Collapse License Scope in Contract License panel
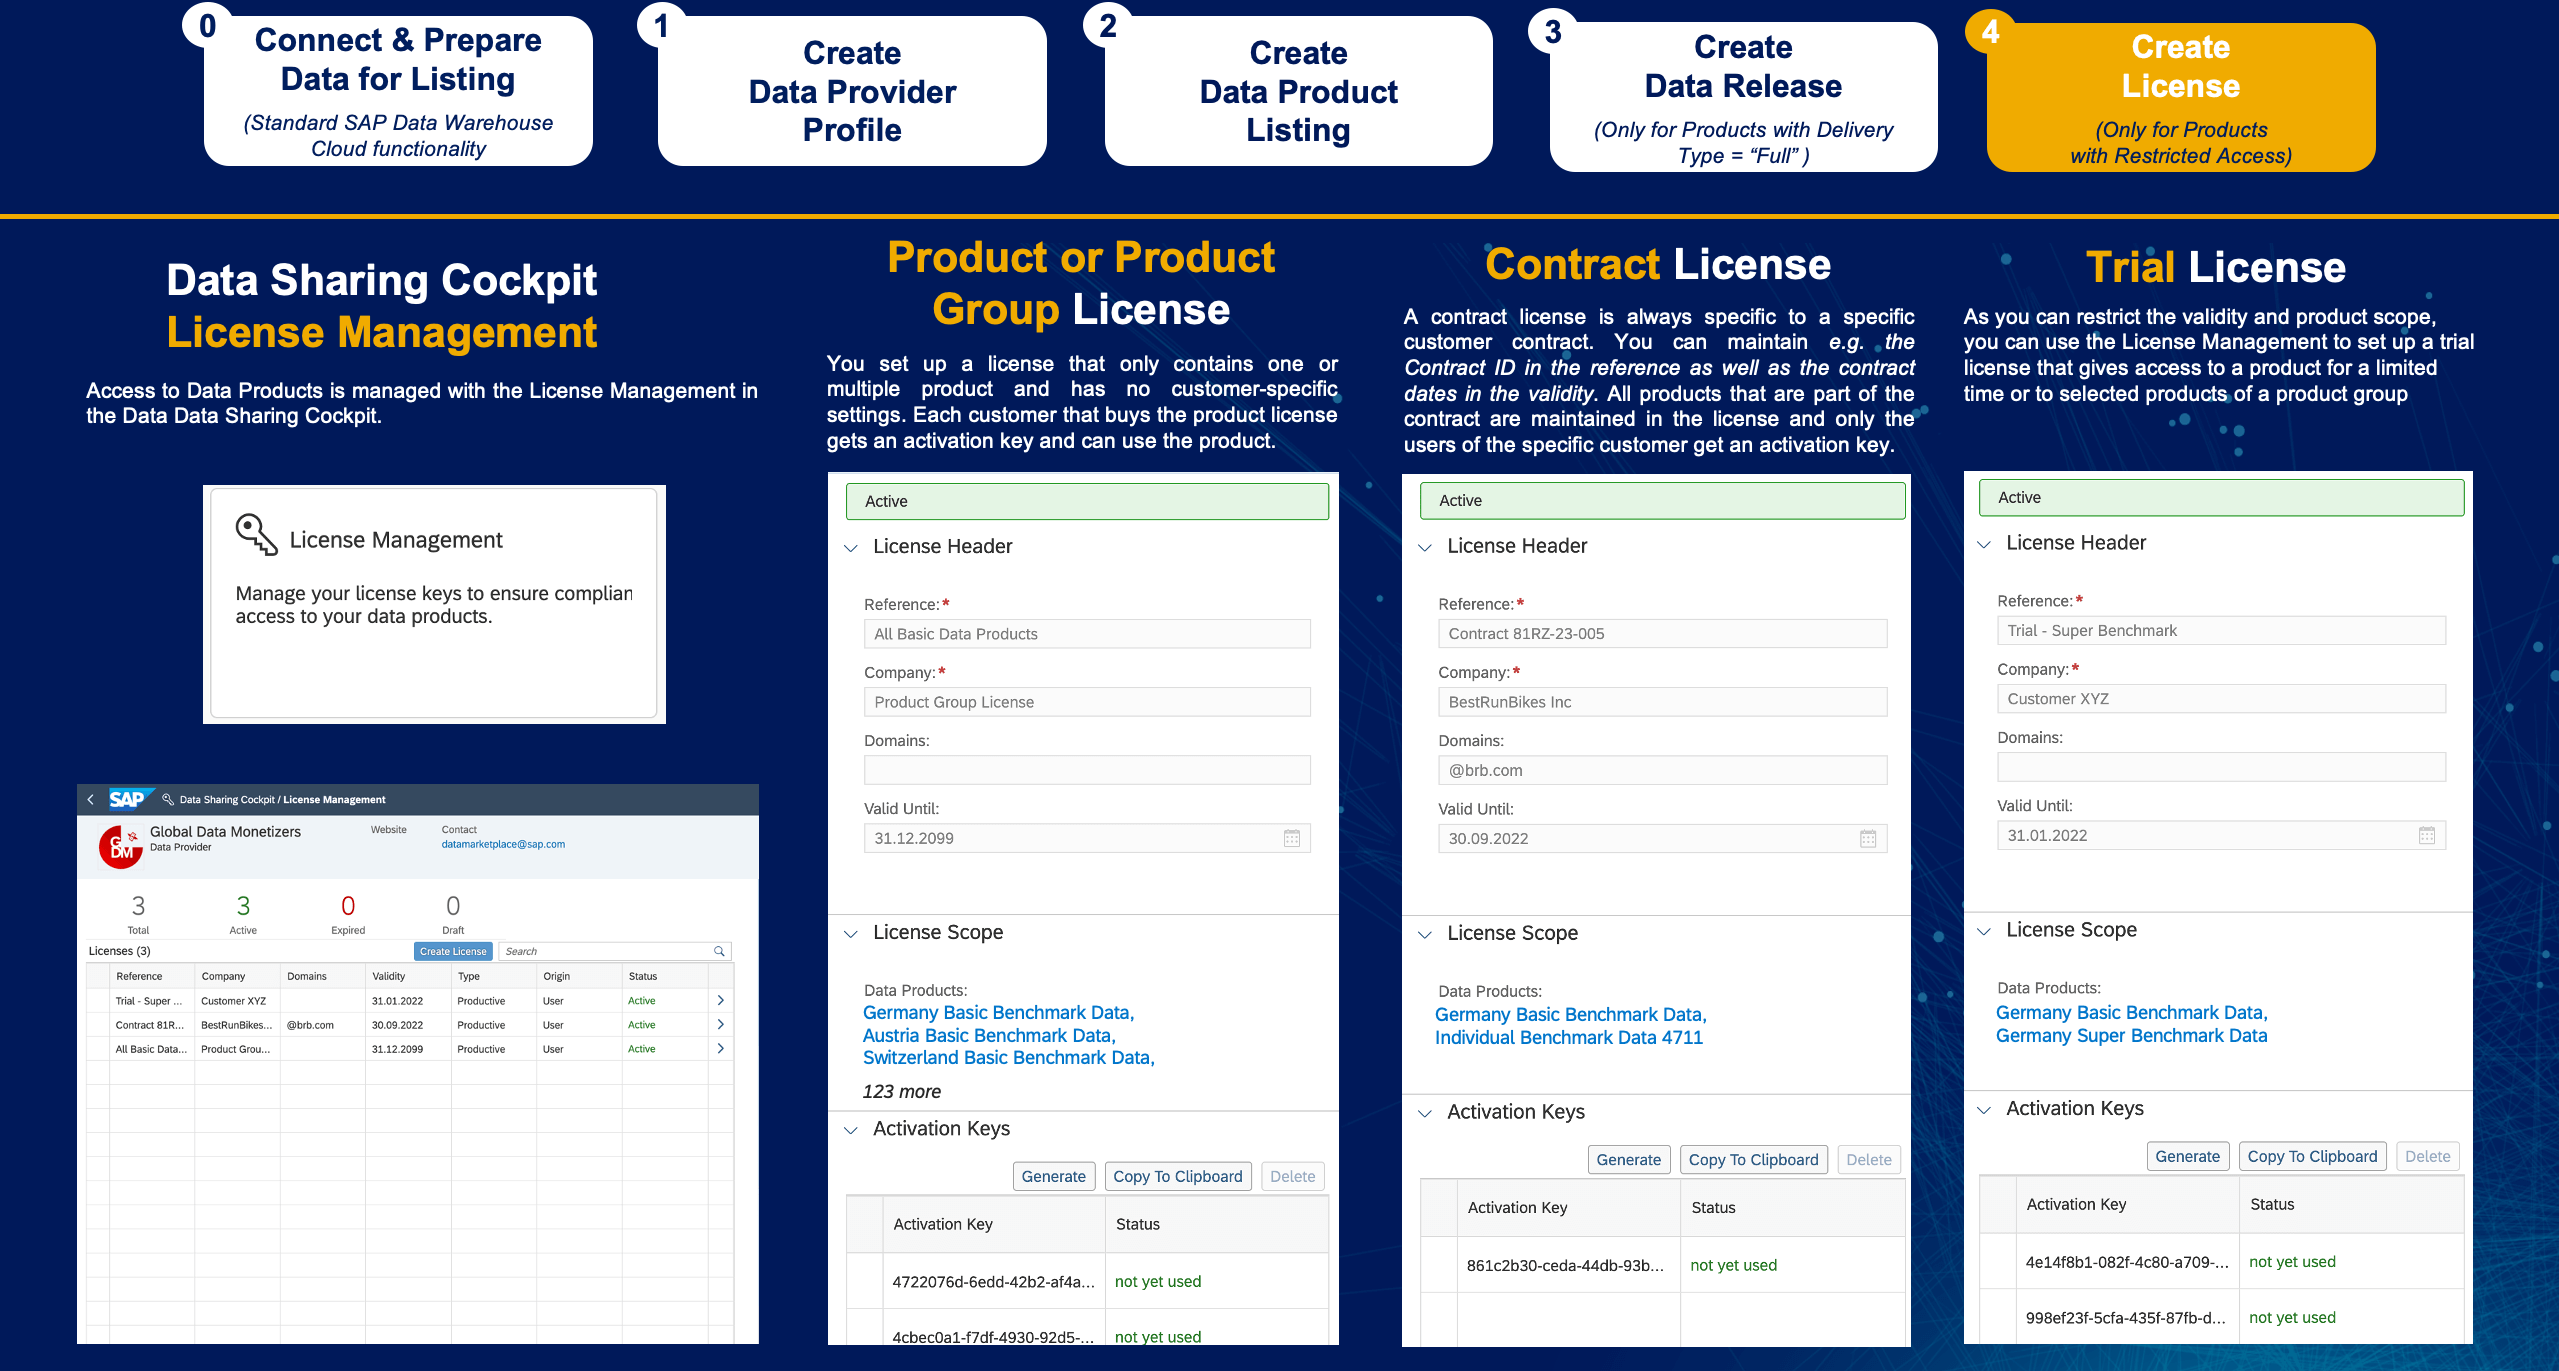 (1425, 935)
